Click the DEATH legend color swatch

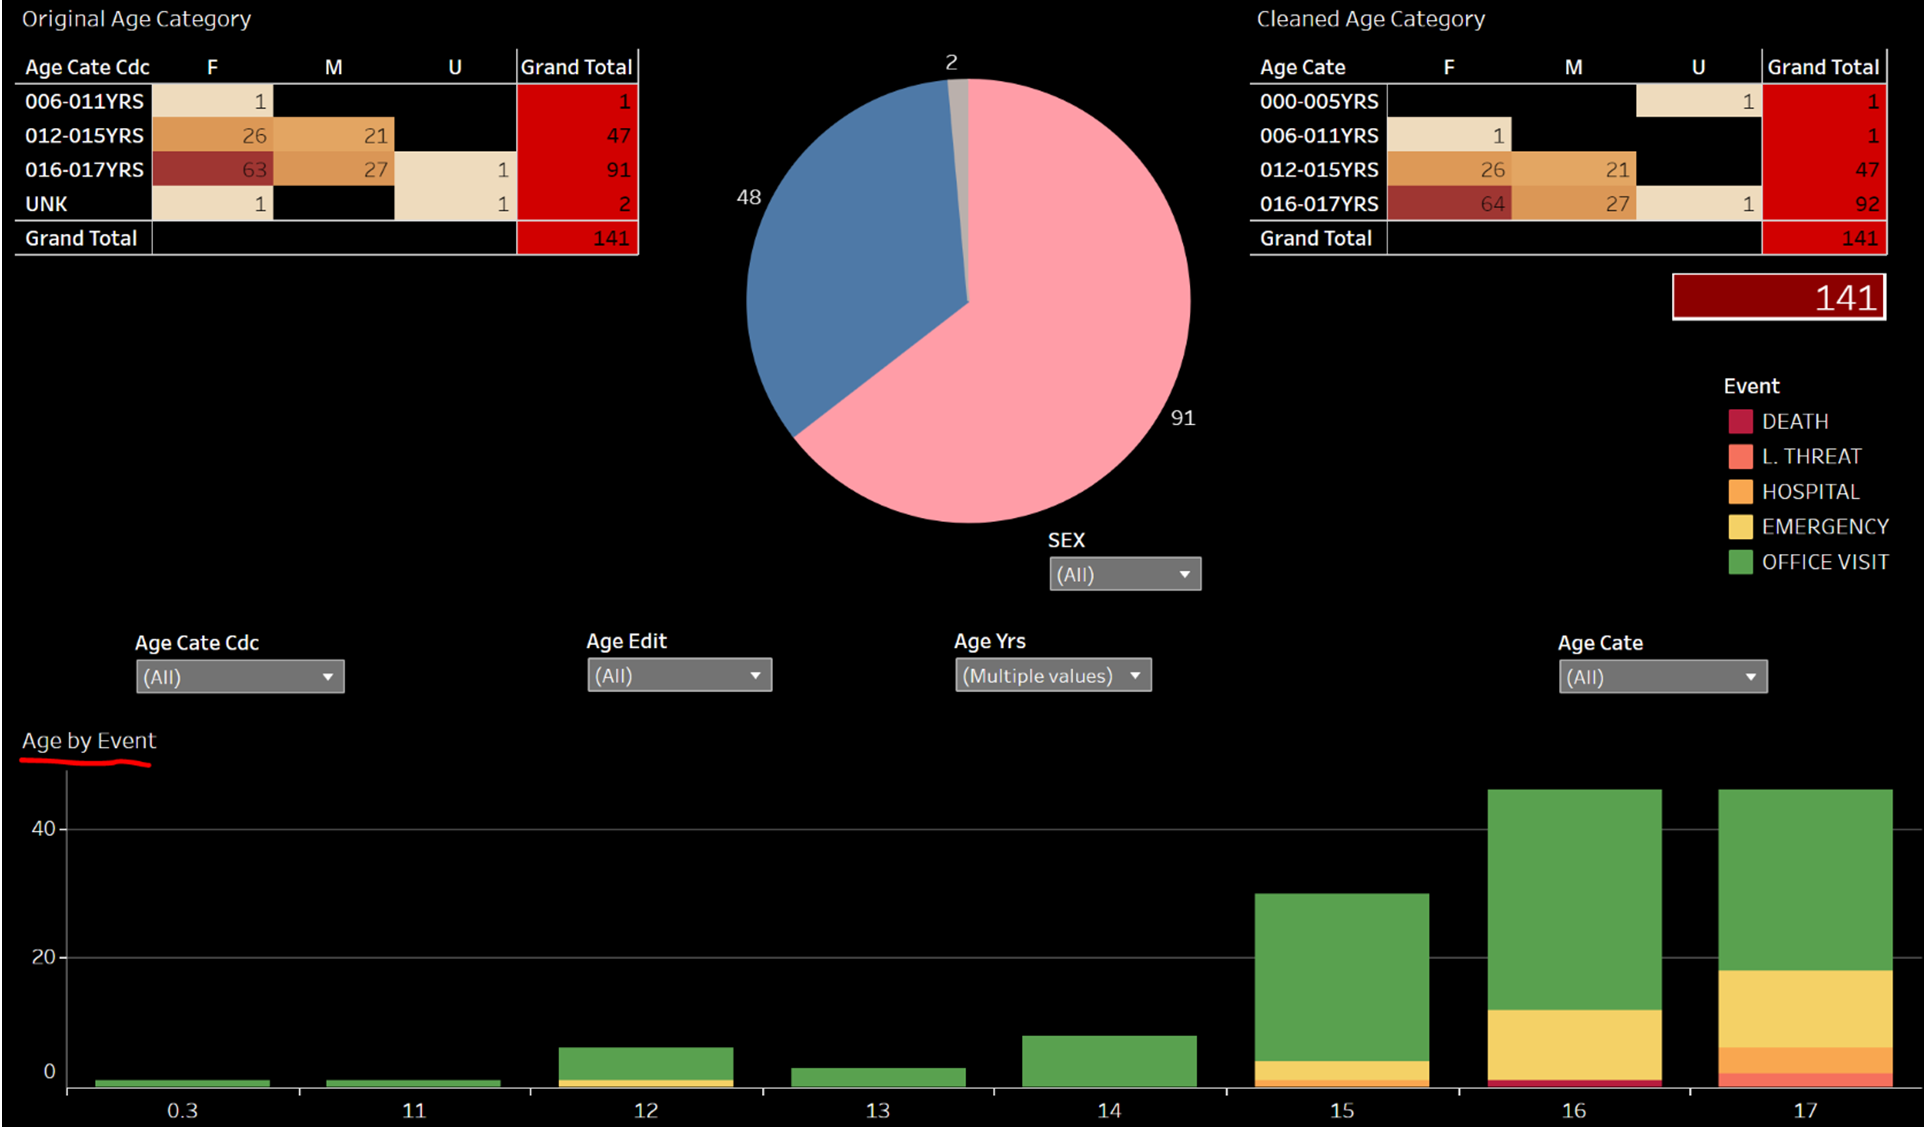pos(1740,422)
